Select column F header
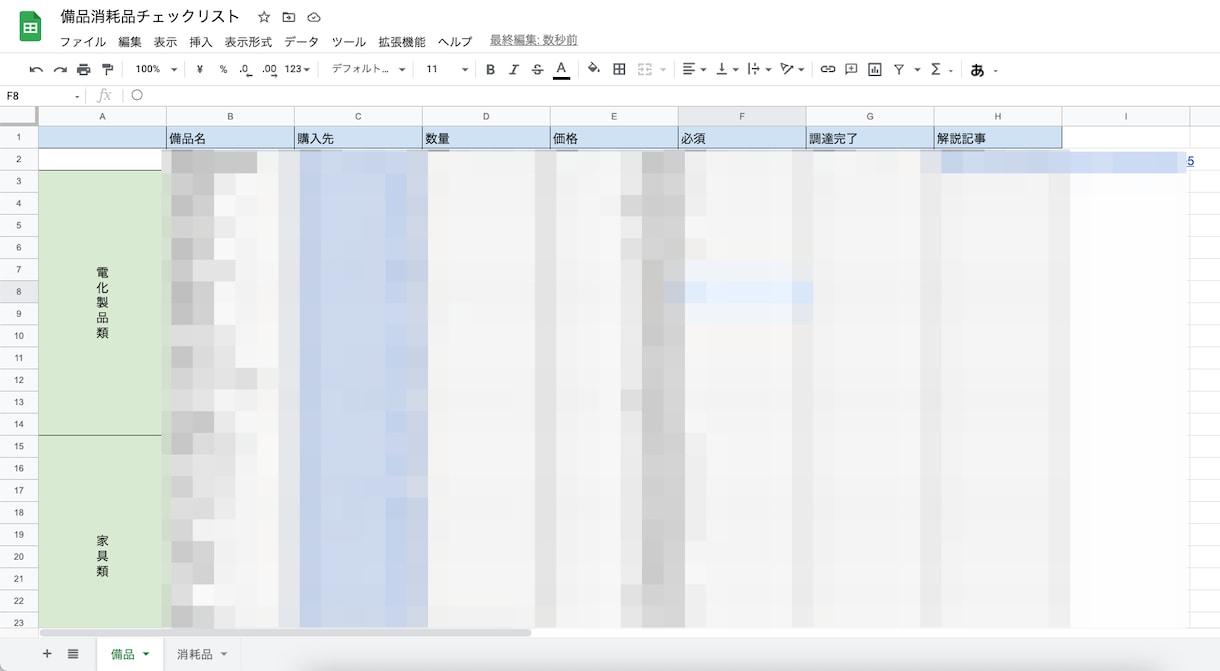 click(x=742, y=116)
